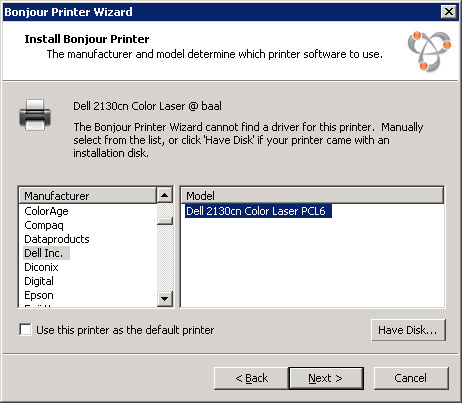Select Dell Inc. manufacturer
Image resolution: width=462 pixels, height=403 pixels.
46,253
